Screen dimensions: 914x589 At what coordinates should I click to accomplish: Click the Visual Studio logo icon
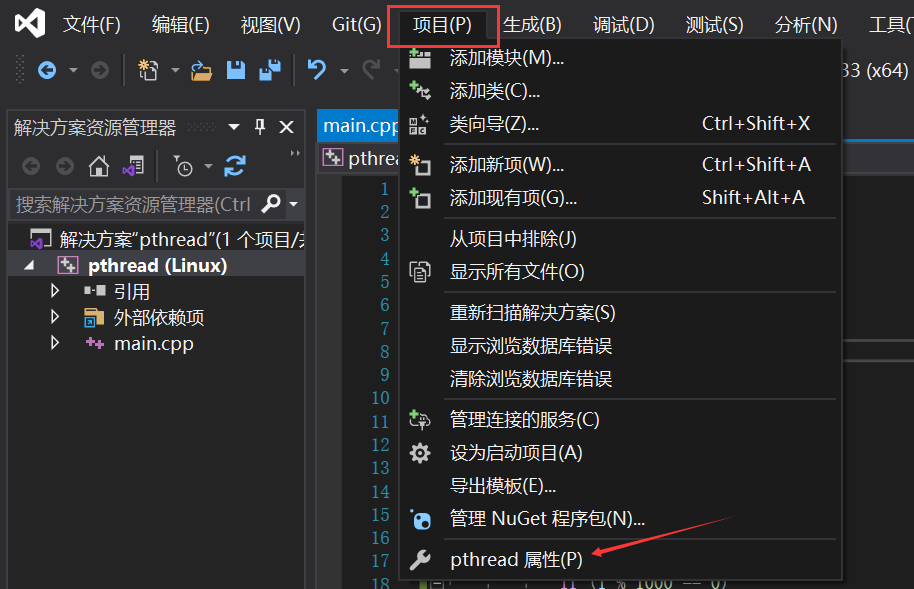click(30, 23)
